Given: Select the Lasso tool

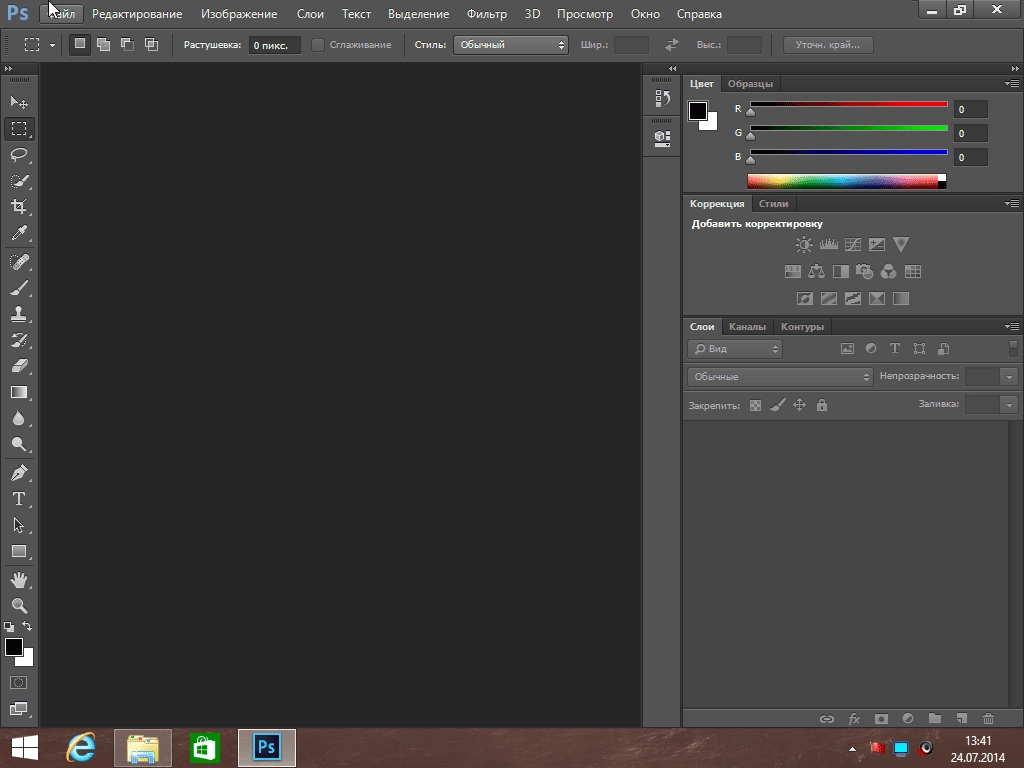Looking at the screenshot, I should 19,155.
